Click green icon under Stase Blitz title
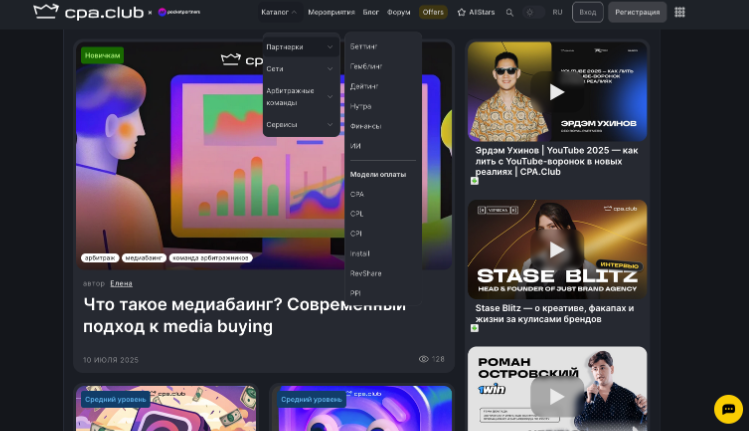749x431 pixels. click(474, 328)
